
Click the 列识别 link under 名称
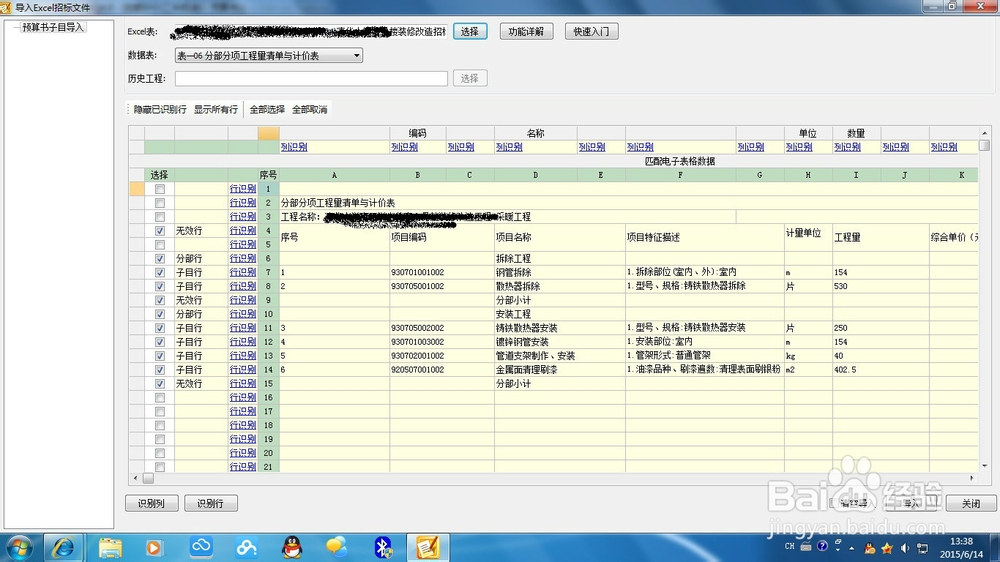509,147
